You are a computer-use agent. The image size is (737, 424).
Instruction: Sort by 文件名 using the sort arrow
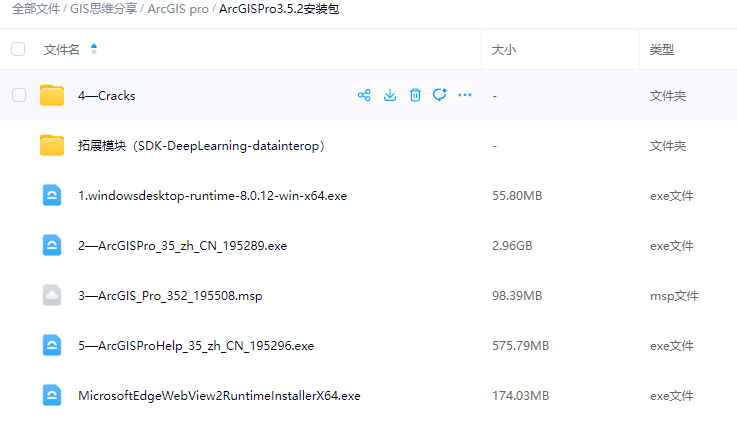[94, 49]
